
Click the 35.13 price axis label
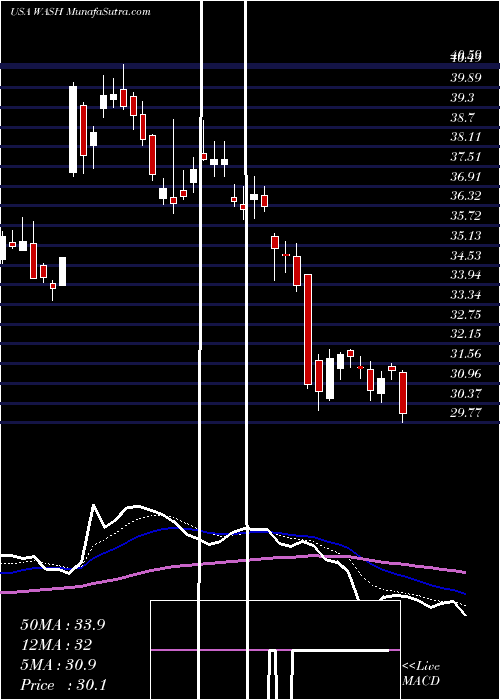(x=466, y=235)
